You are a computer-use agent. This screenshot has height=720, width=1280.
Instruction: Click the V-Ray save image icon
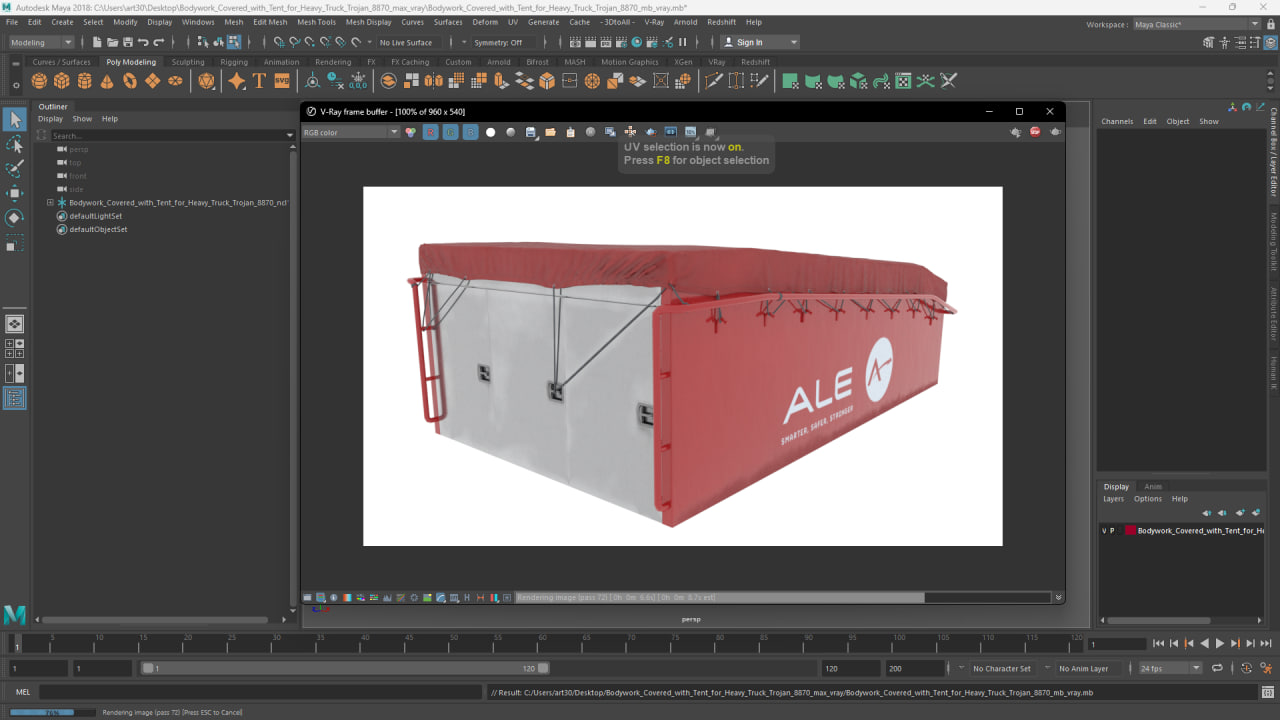pyautogui.click(x=530, y=132)
